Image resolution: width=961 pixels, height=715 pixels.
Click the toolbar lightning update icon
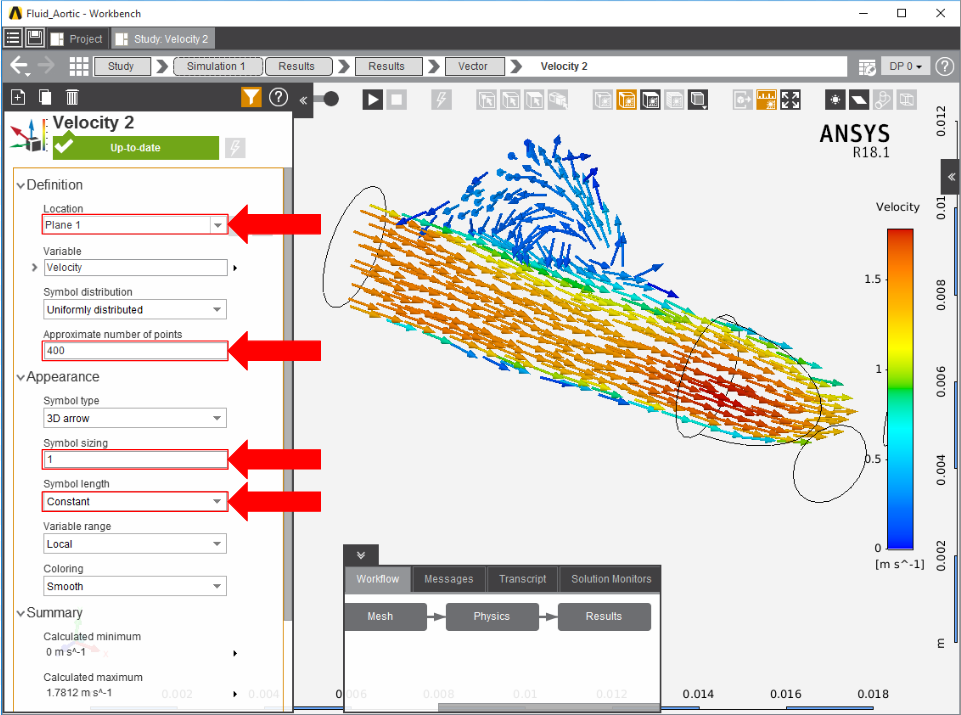(441, 99)
